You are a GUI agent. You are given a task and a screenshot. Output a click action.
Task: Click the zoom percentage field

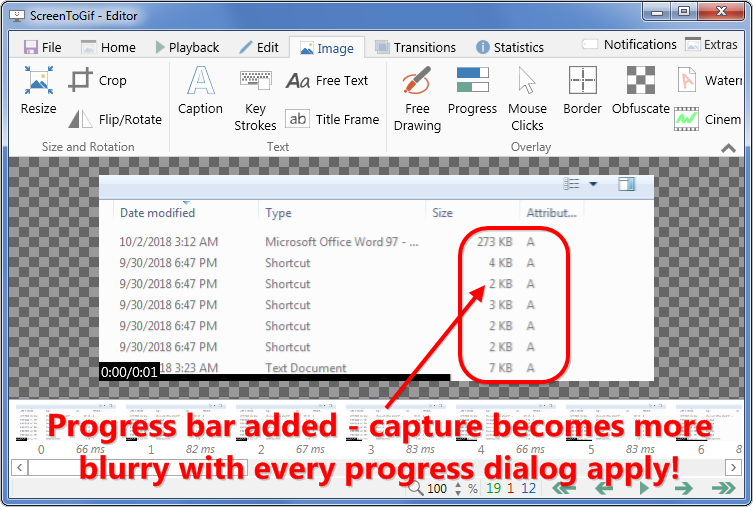[437, 489]
